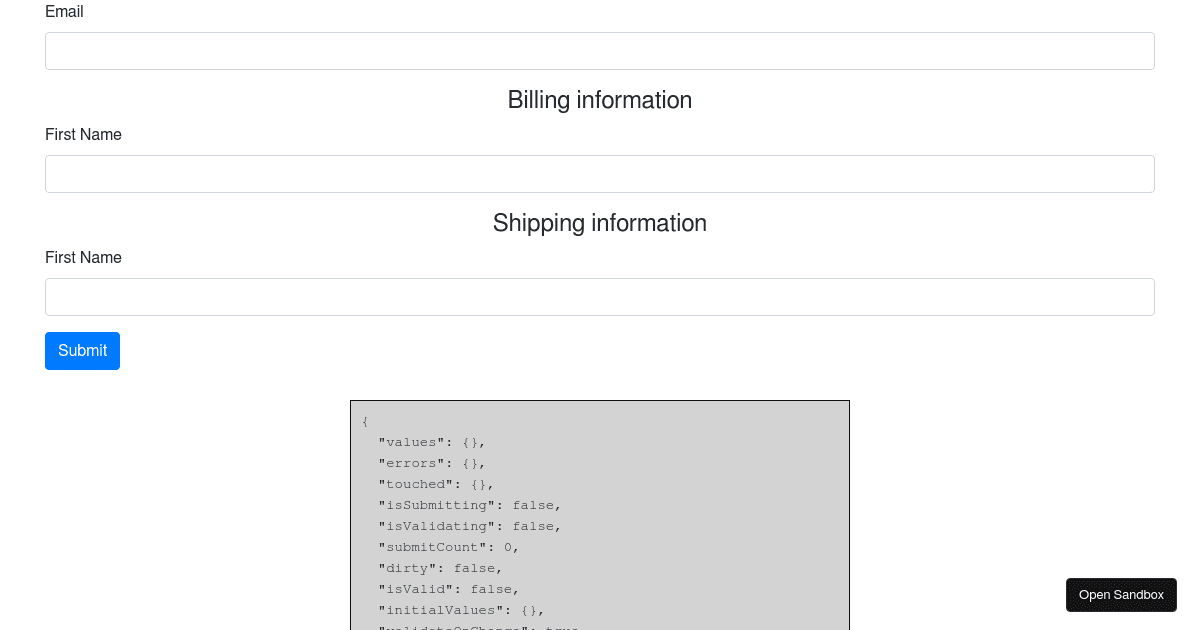Image resolution: width=1200 pixels, height=630 pixels.
Task: Select the "isValidating": false line
Action: [x=470, y=527]
